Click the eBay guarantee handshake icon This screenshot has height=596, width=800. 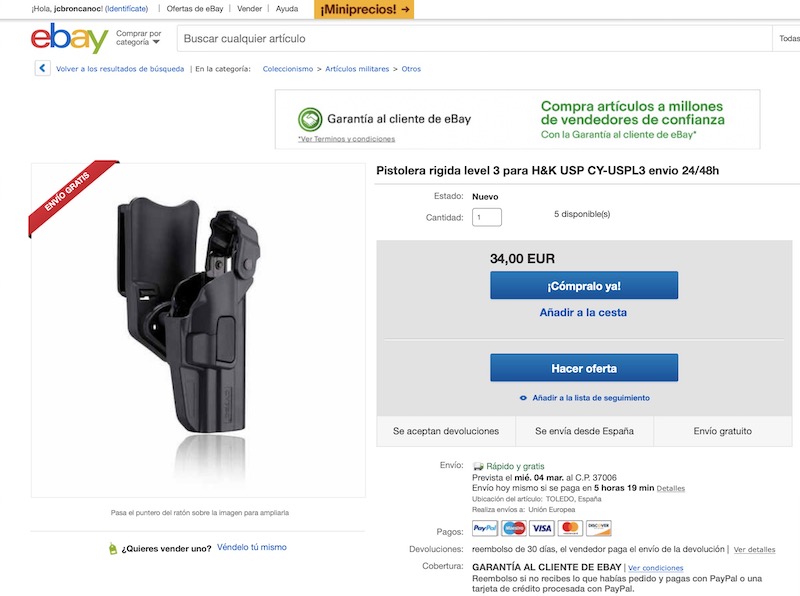pyautogui.click(x=310, y=119)
